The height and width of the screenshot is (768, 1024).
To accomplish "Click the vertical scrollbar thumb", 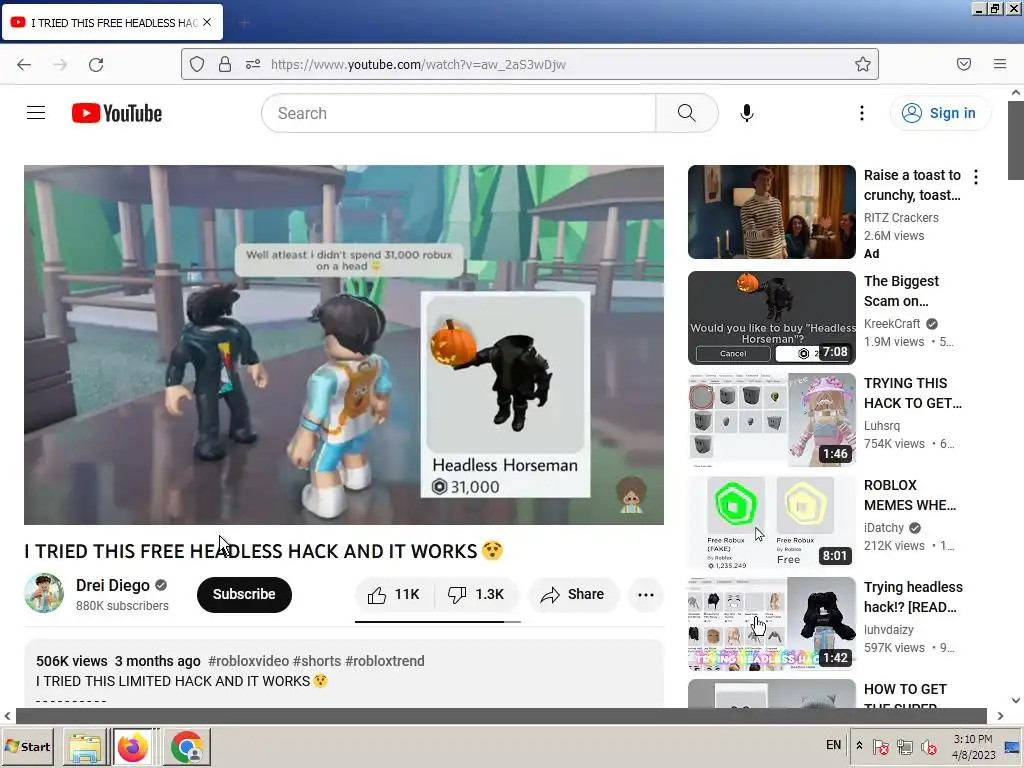I will tap(1016, 140).
